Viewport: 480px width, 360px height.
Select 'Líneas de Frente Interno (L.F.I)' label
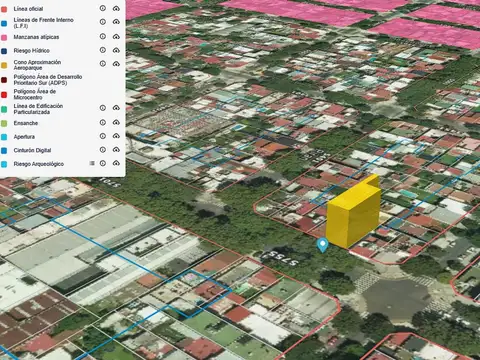pos(43,23)
